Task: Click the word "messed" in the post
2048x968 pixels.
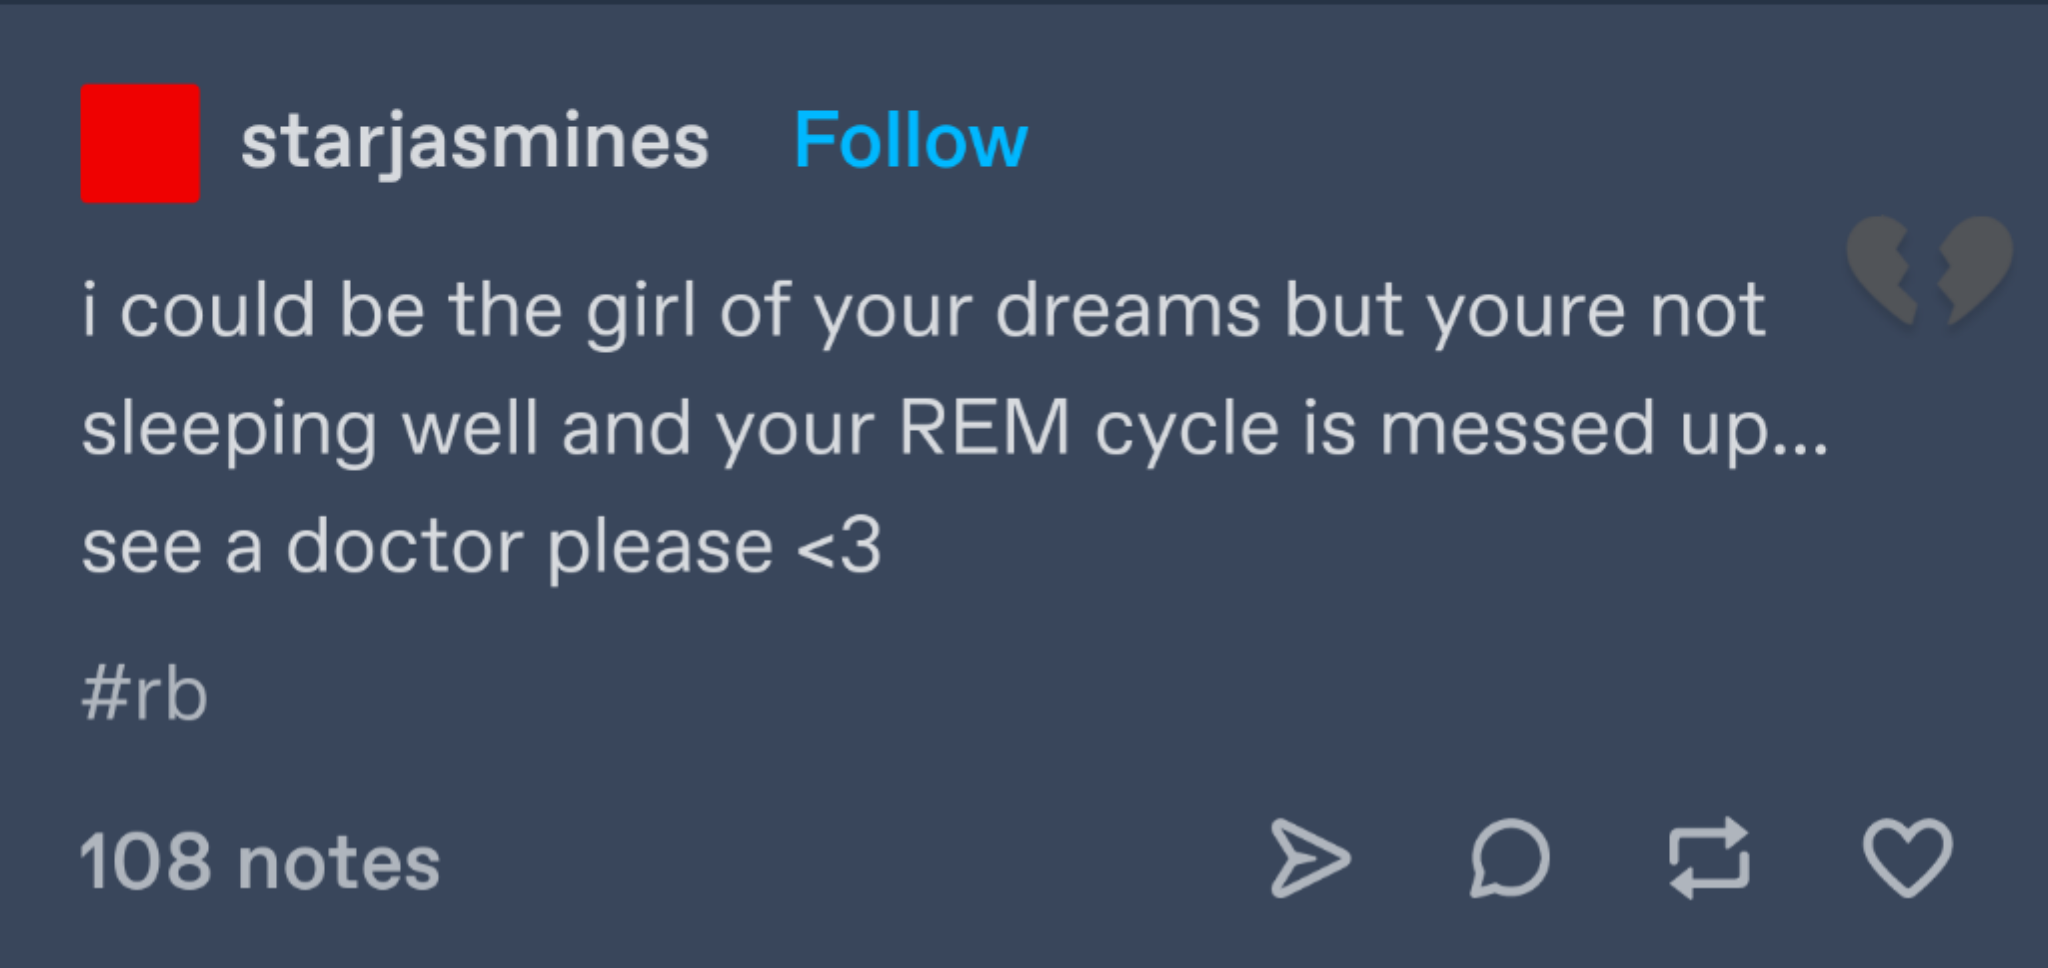Action: 1517,429
